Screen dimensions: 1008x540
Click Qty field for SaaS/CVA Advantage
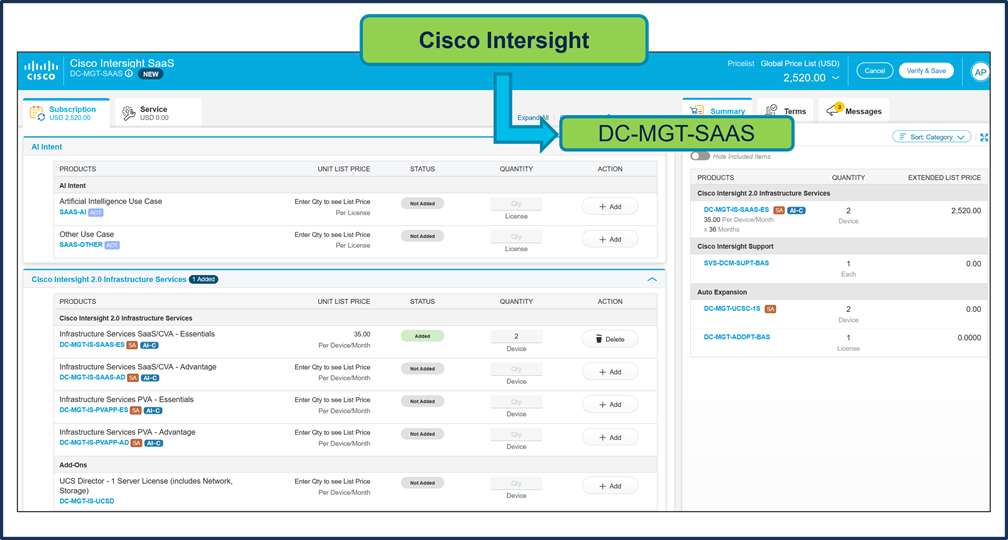[x=516, y=369]
